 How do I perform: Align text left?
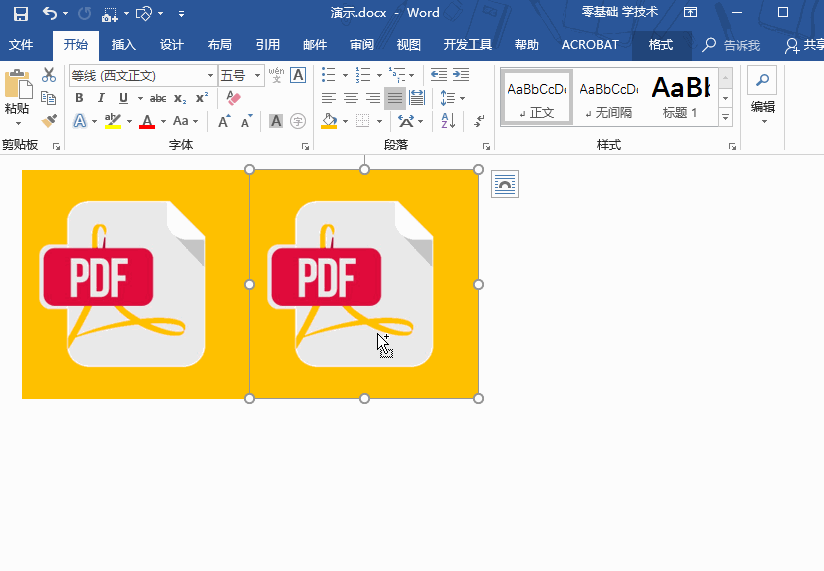(x=329, y=98)
